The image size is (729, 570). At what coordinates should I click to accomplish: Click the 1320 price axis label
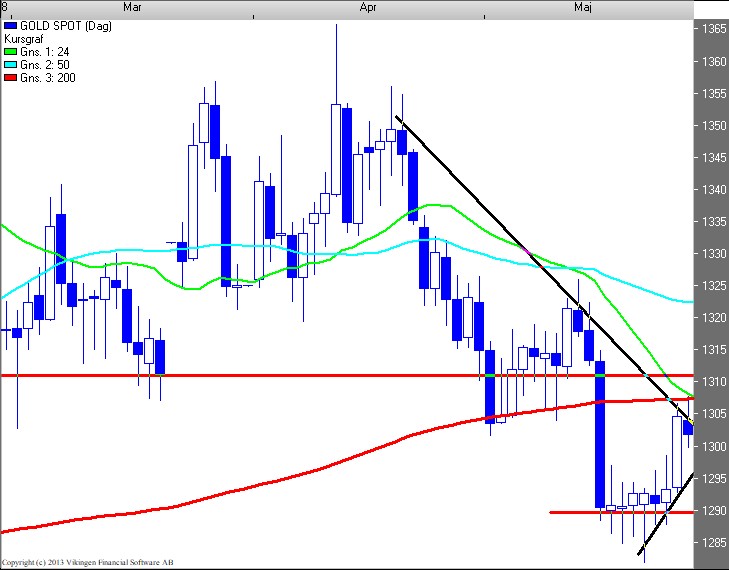714,318
